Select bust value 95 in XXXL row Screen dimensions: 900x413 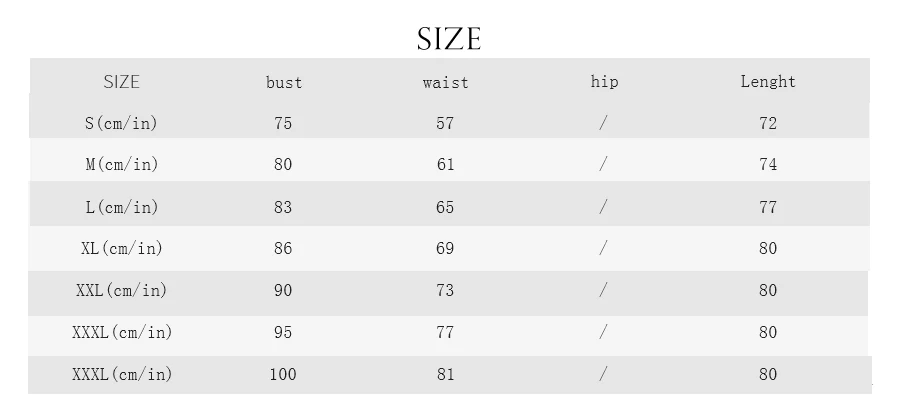coord(283,333)
